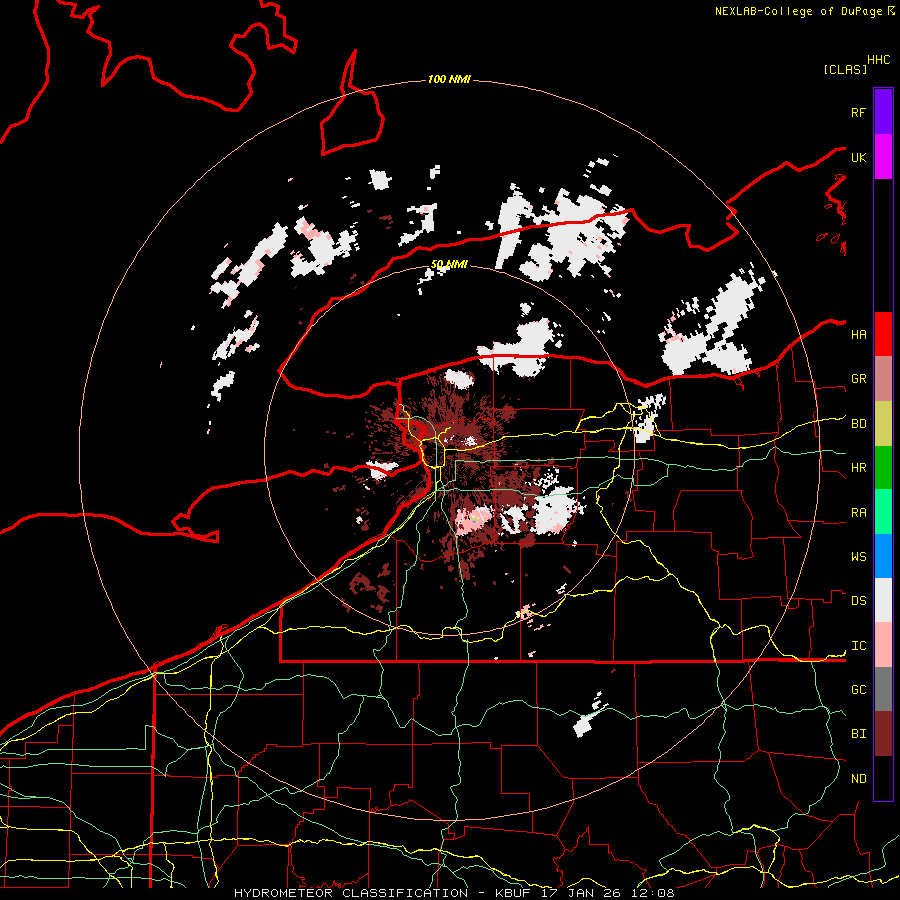This screenshot has width=900, height=900.
Task: Click the HR legend label
Action: (858, 468)
